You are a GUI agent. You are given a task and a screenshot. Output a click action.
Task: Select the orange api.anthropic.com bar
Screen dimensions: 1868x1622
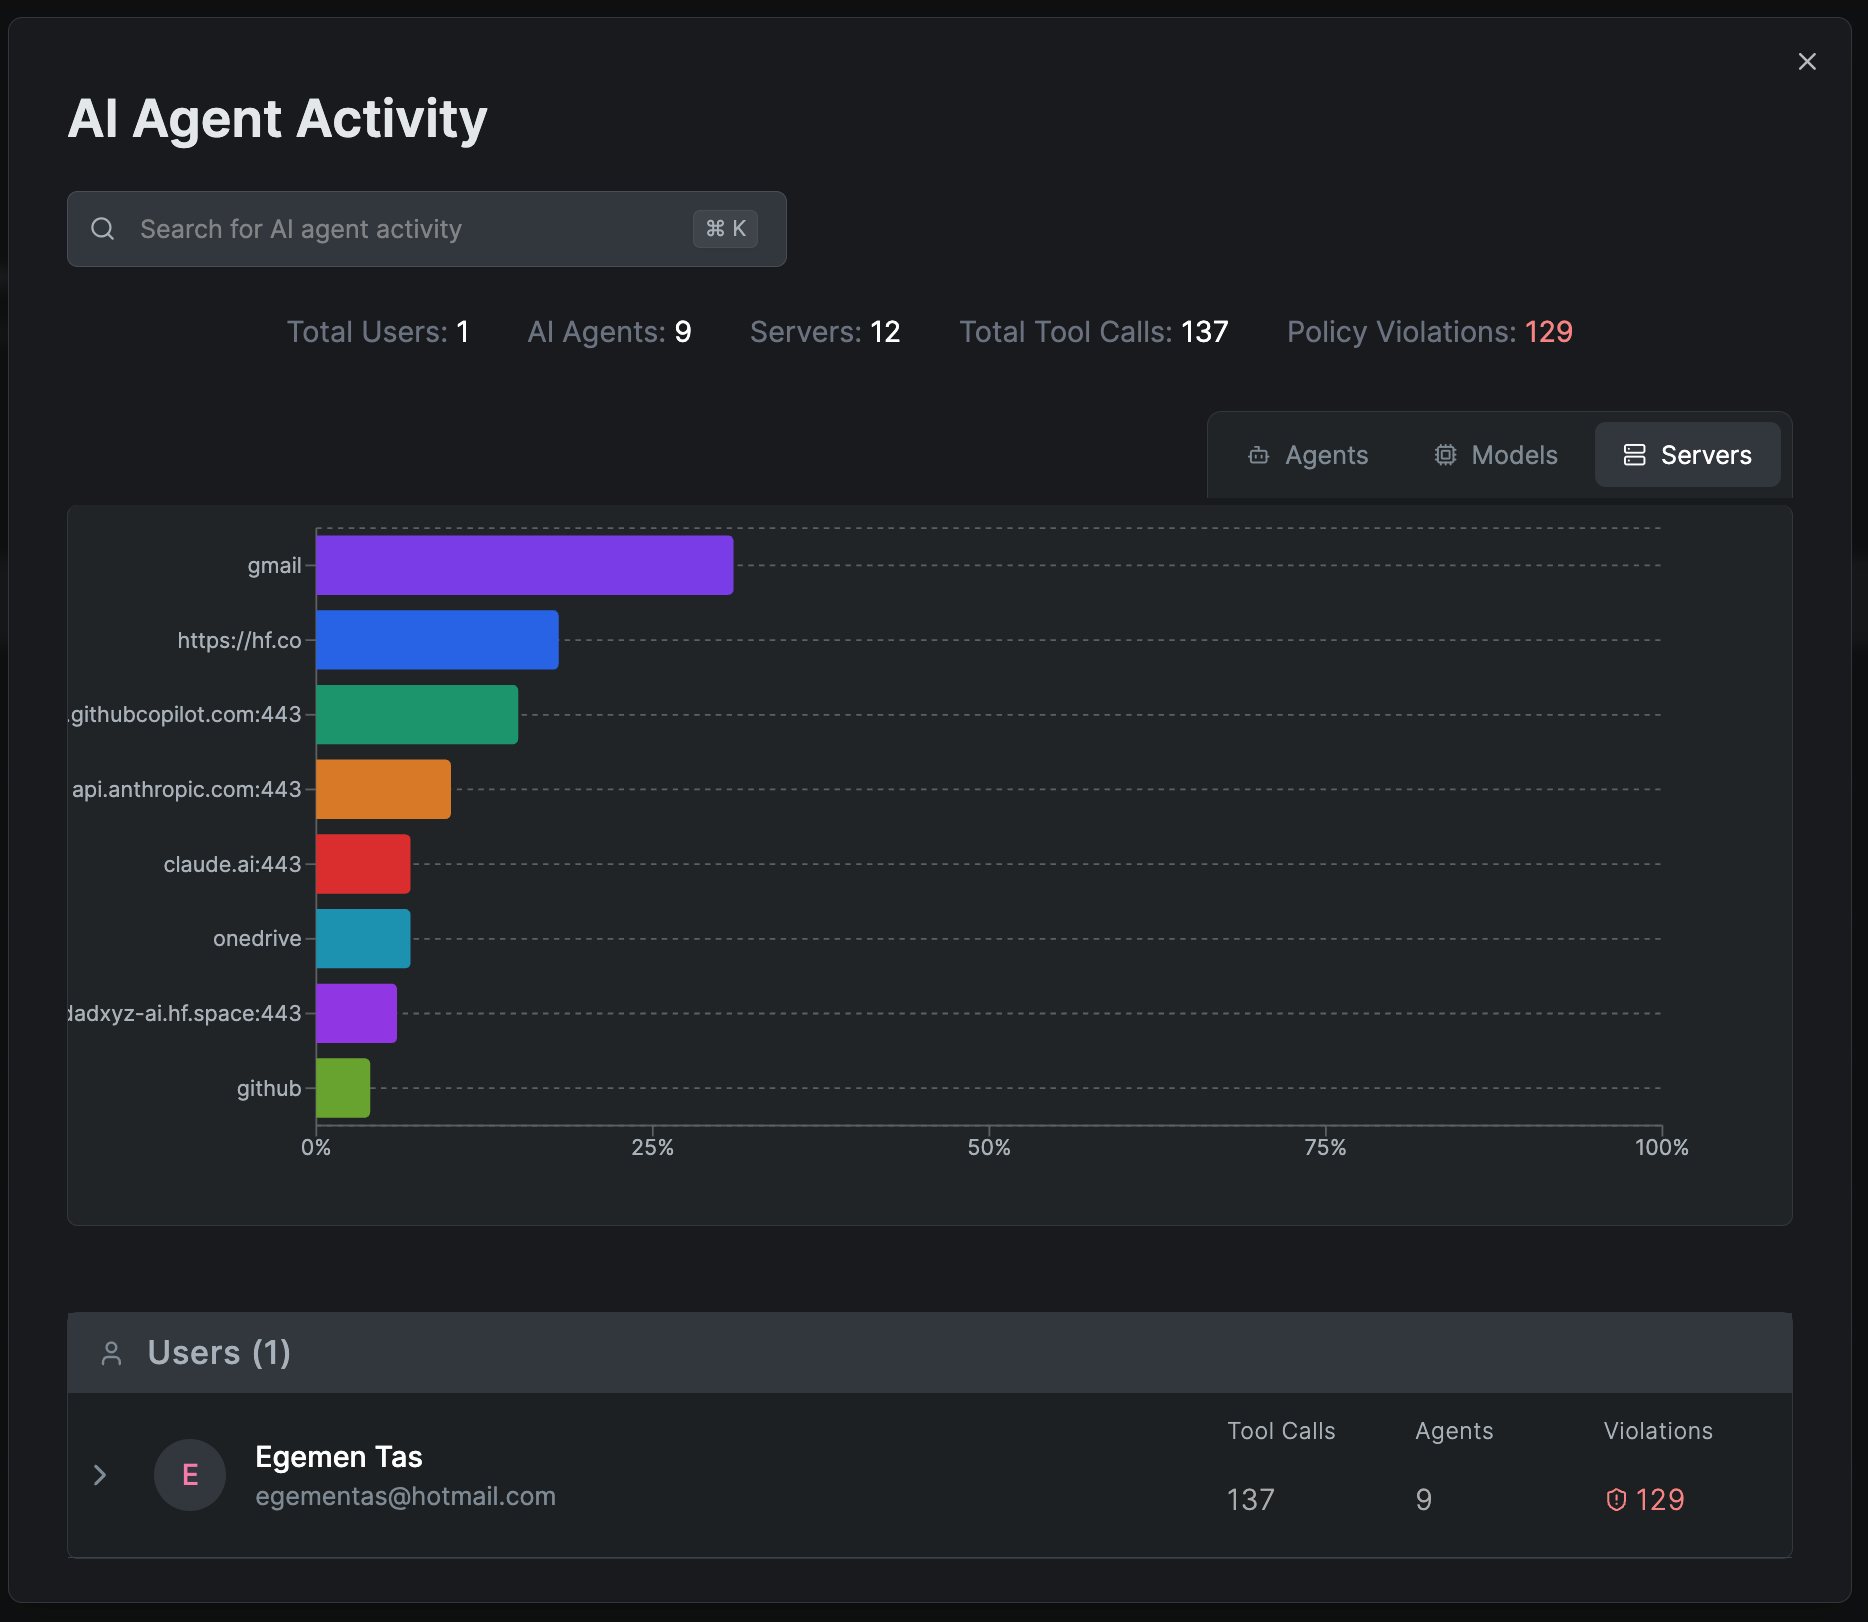(x=383, y=789)
